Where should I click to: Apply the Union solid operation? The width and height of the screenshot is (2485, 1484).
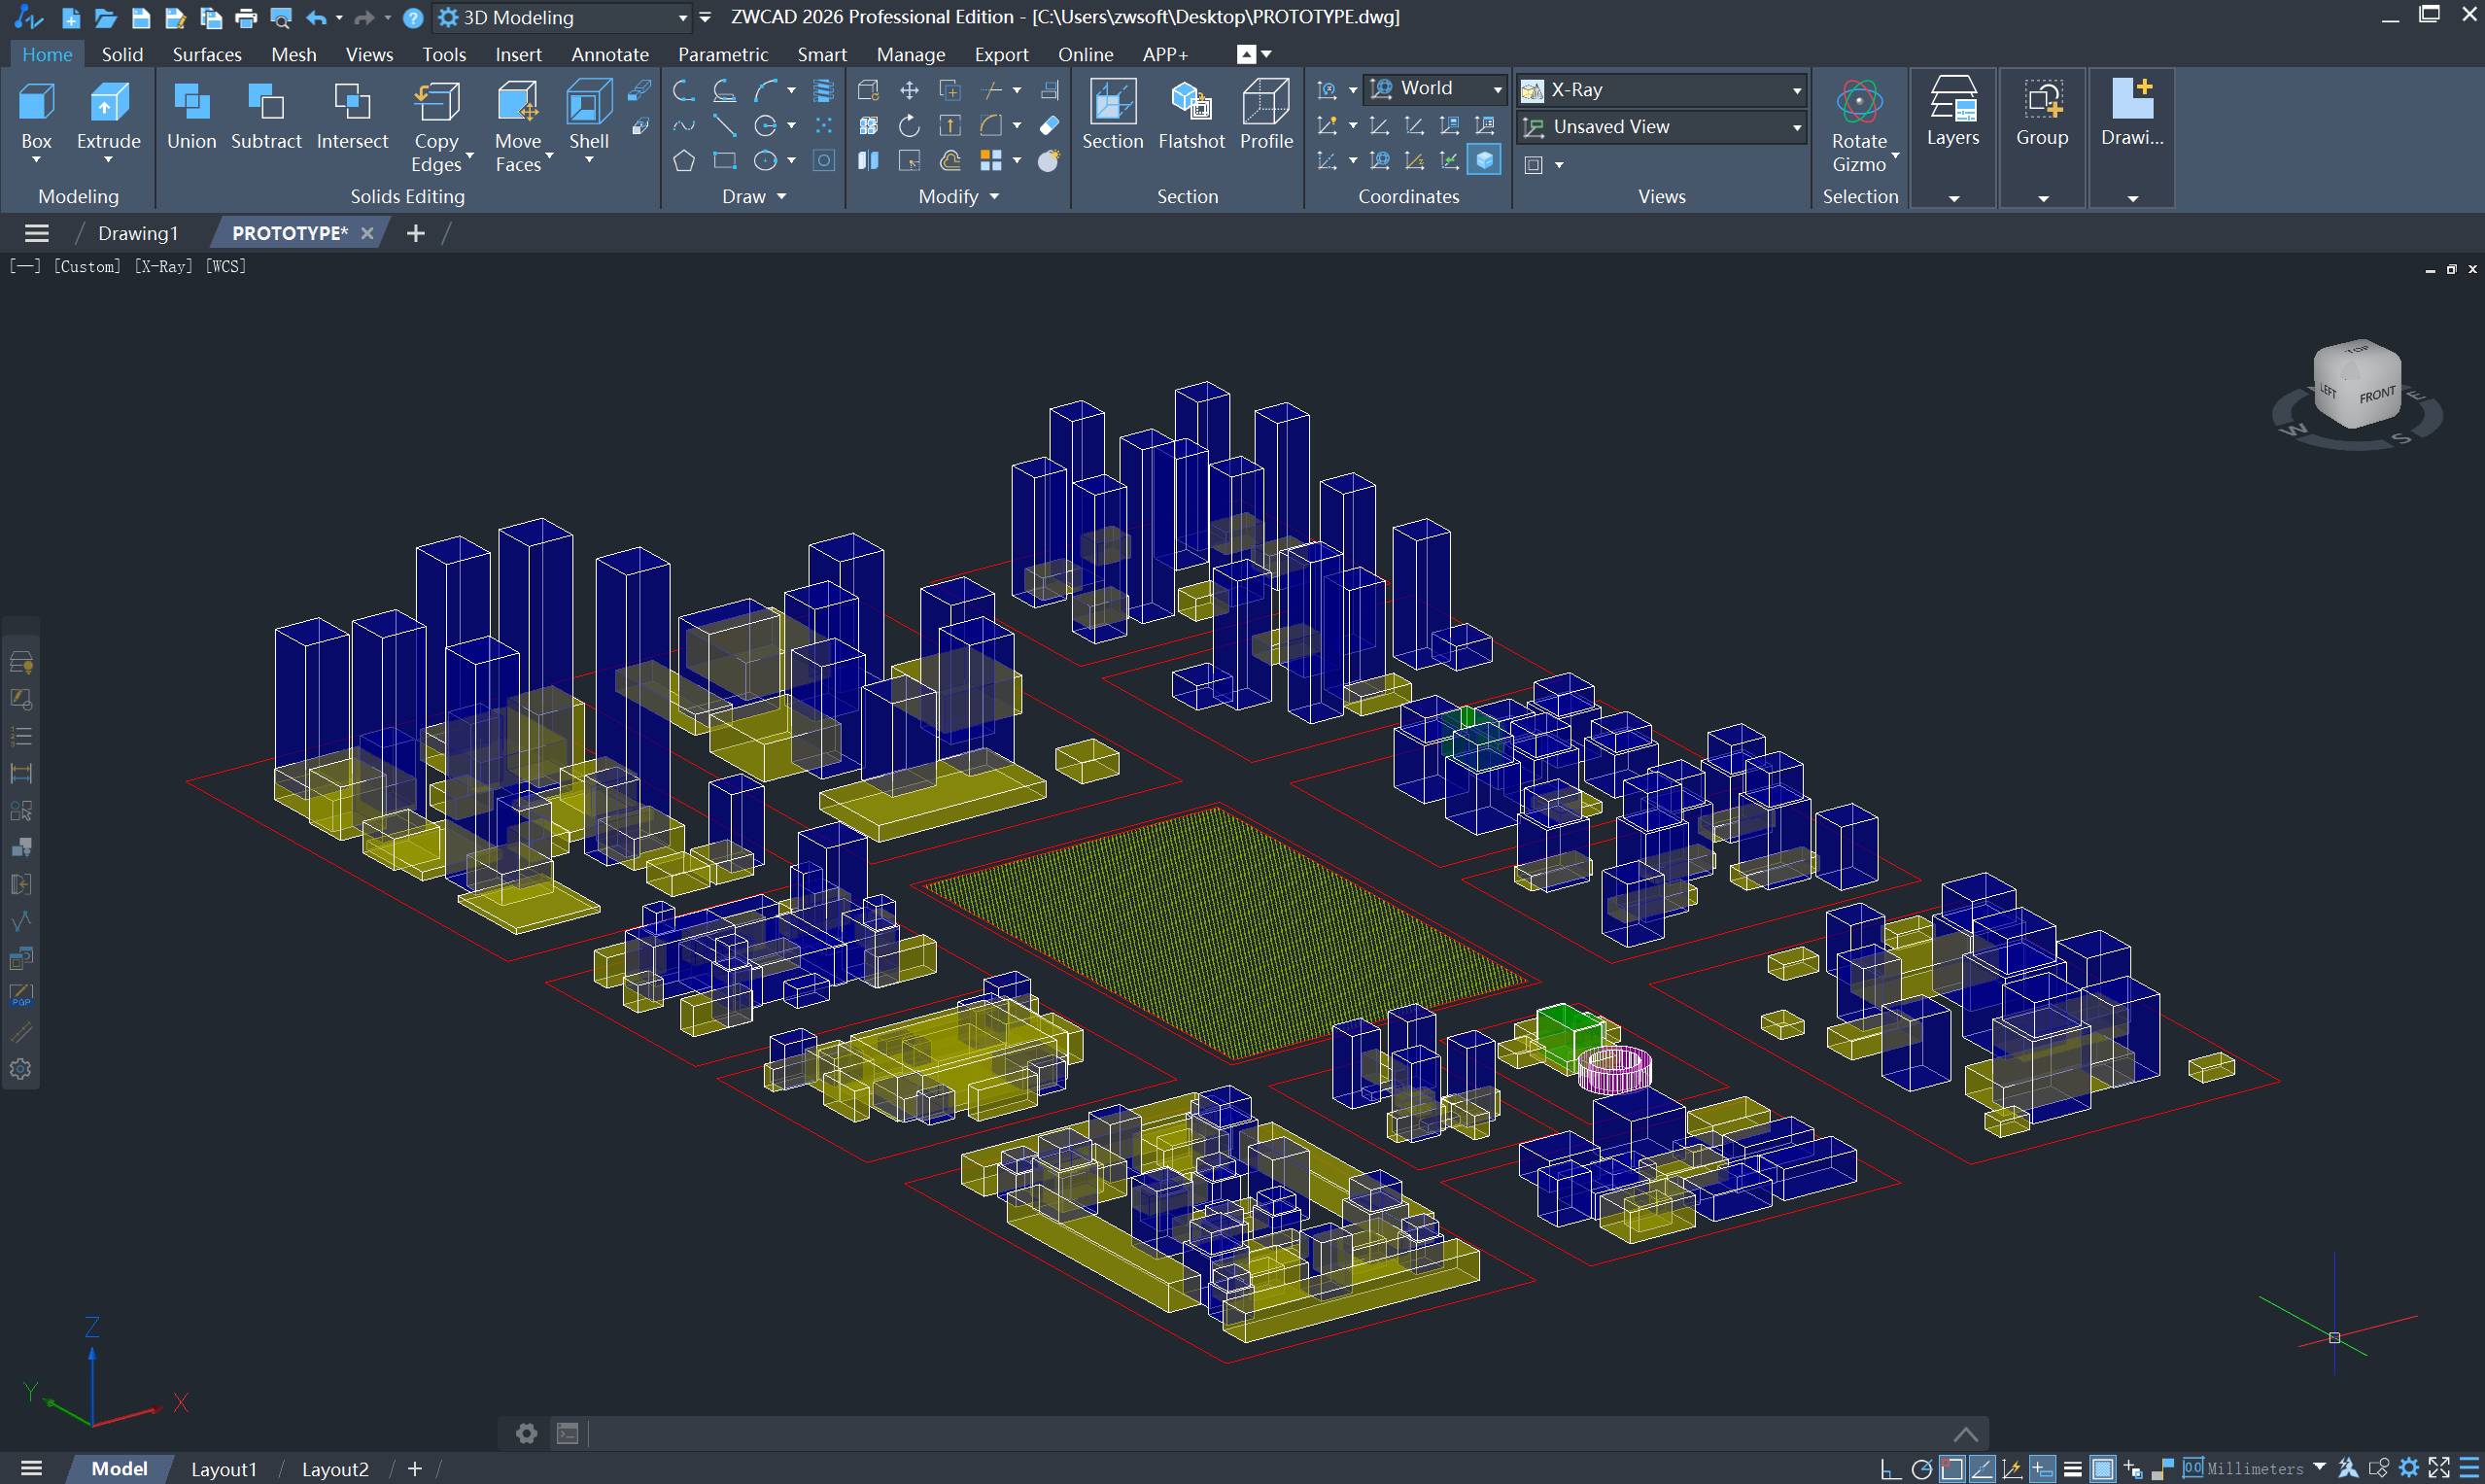[x=191, y=117]
